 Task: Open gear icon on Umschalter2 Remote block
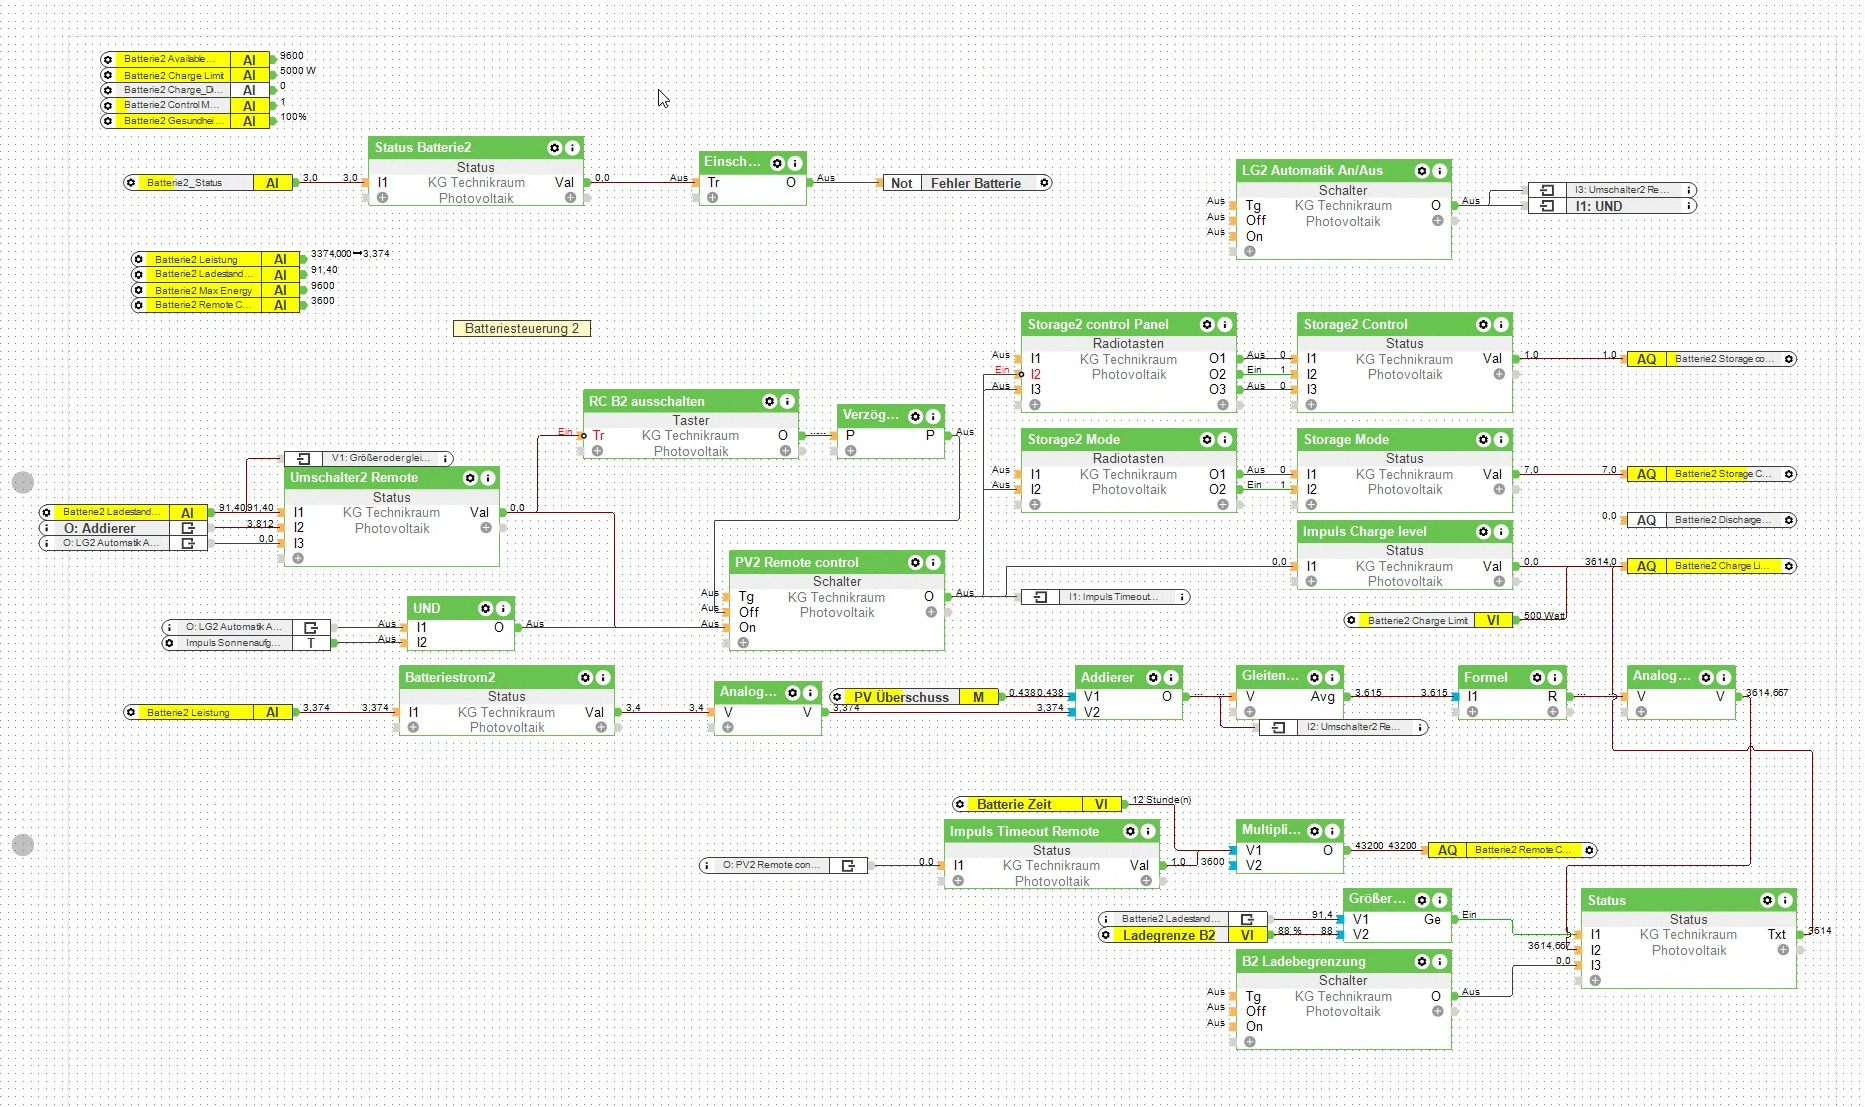(x=470, y=479)
